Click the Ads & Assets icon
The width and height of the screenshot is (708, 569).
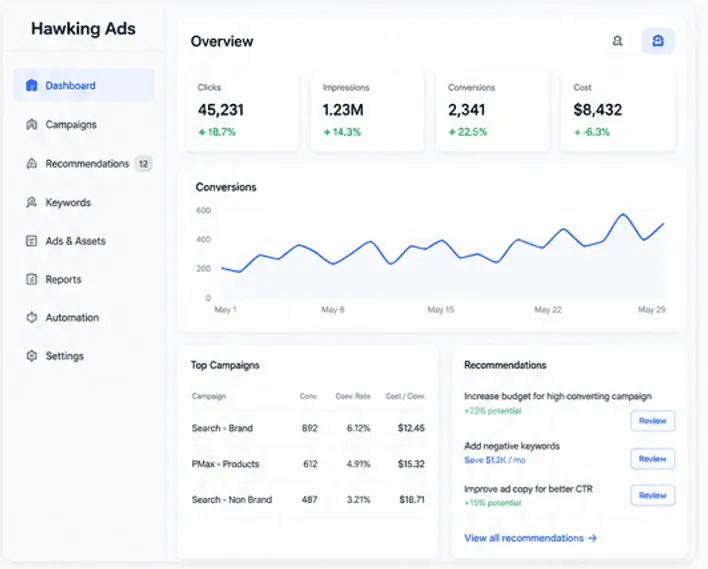(x=32, y=241)
